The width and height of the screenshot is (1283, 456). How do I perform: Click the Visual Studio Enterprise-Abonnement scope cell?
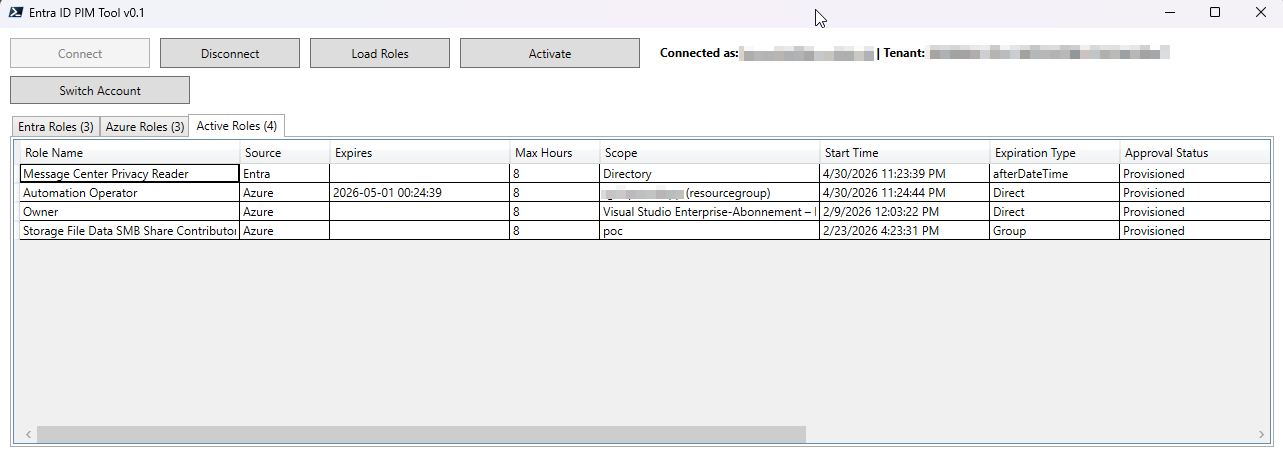click(x=710, y=212)
